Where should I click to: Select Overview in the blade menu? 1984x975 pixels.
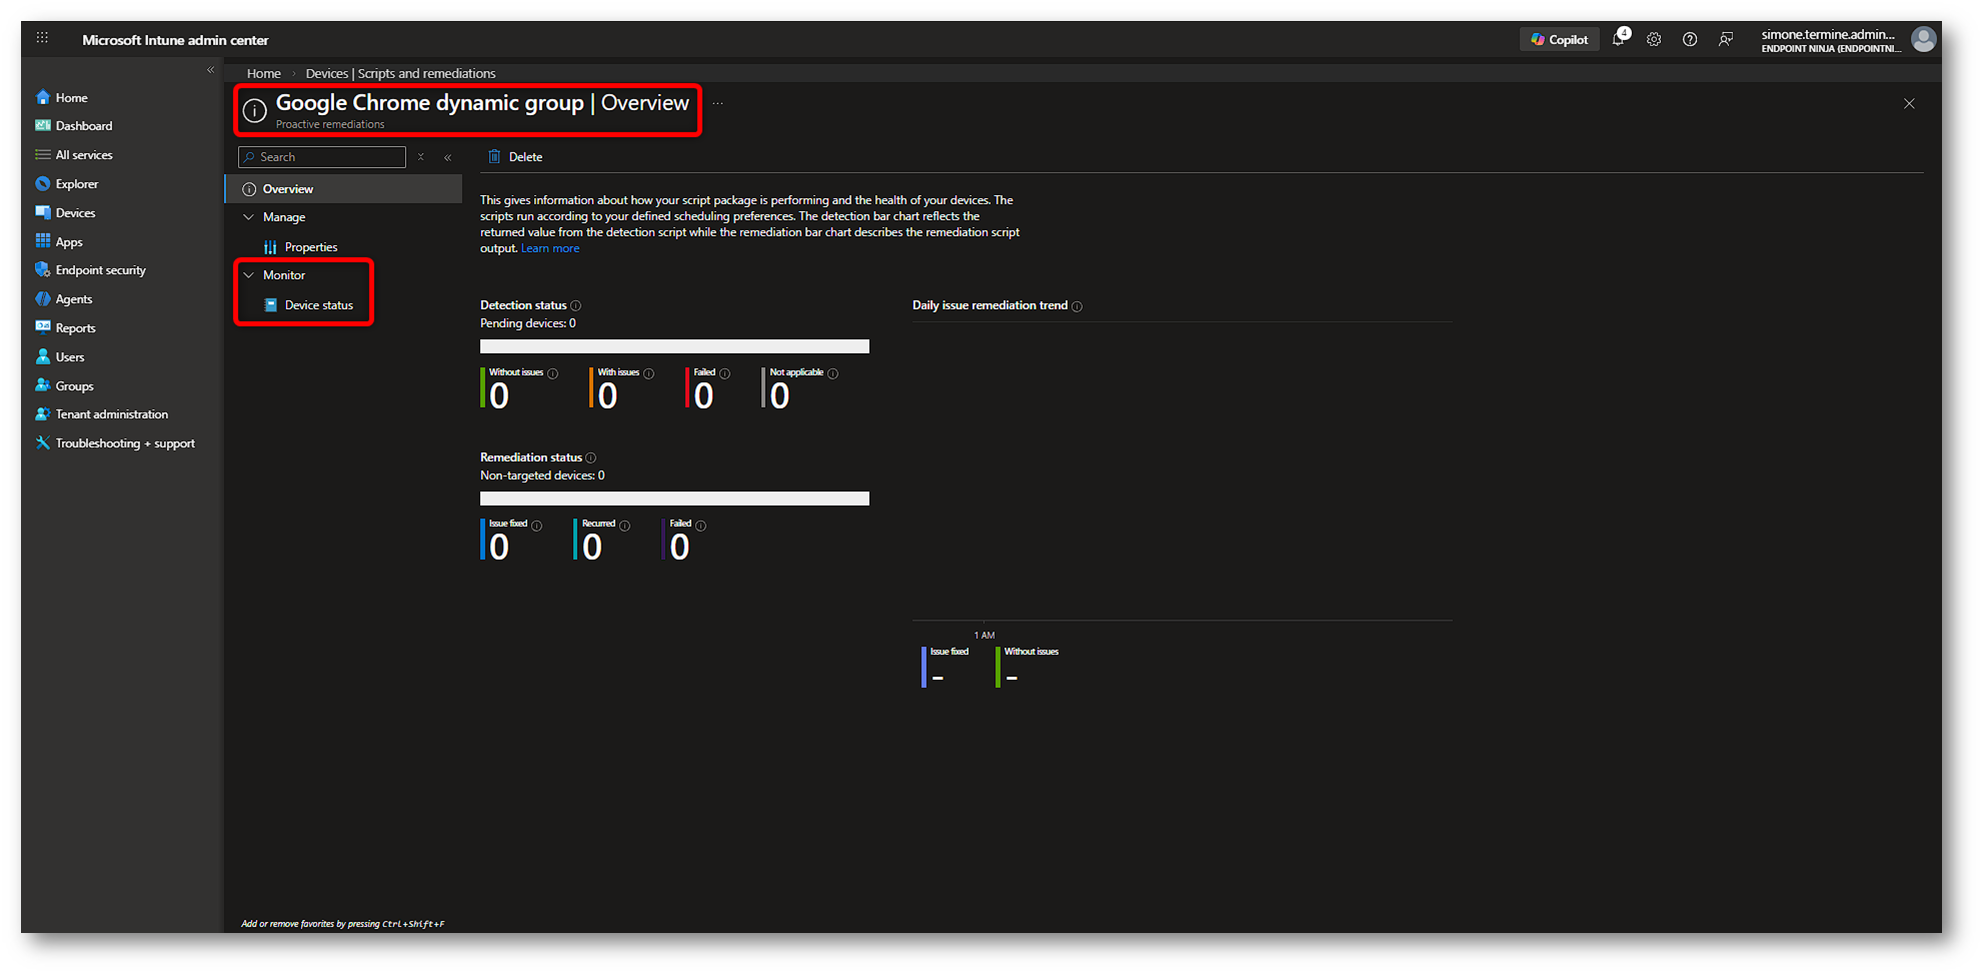click(x=344, y=189)
